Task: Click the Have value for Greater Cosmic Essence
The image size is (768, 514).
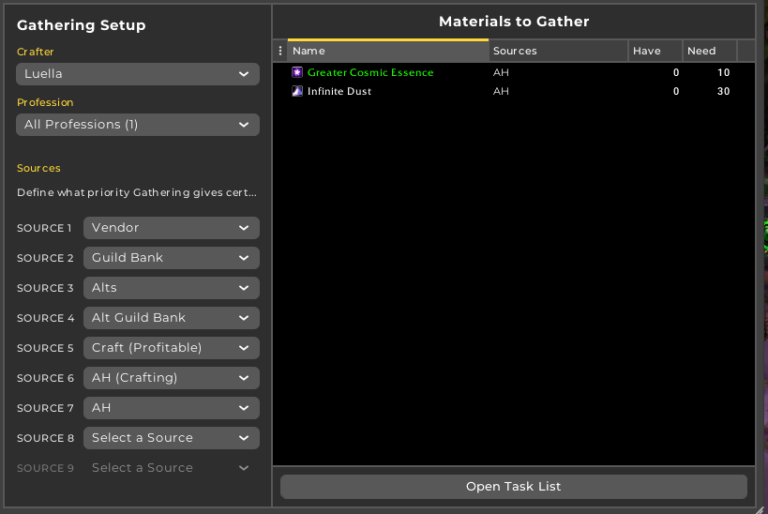Action: pyautogui.click(x=676, y=73)
